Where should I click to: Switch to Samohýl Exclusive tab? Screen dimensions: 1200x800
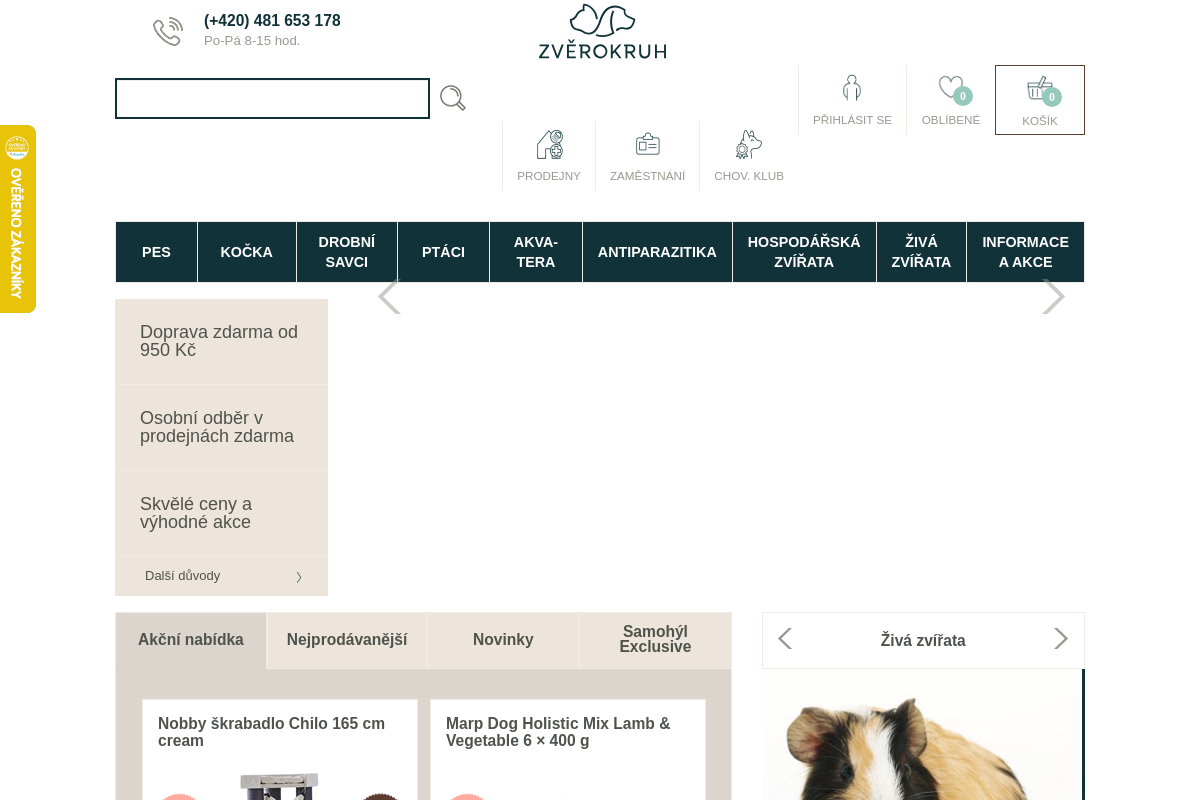pos(655,640)
